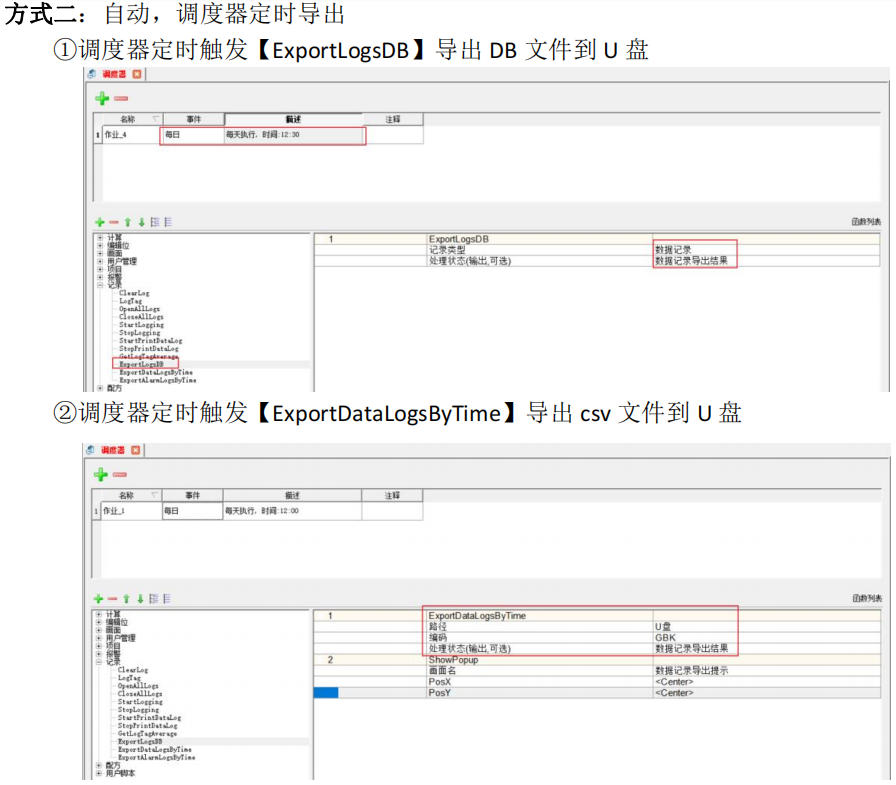This screenshot has width=896, height=785.
Task: Expand 画面 node in 作业_1 screenshot tree
Action: [x=99, y=630]
